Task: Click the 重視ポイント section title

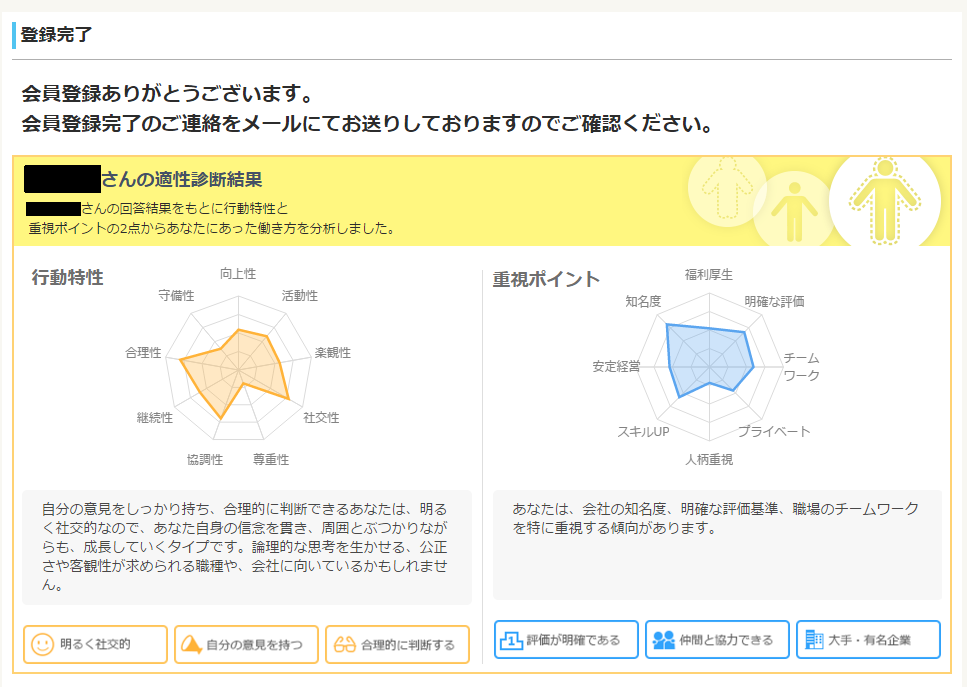Action: [546, 279]
